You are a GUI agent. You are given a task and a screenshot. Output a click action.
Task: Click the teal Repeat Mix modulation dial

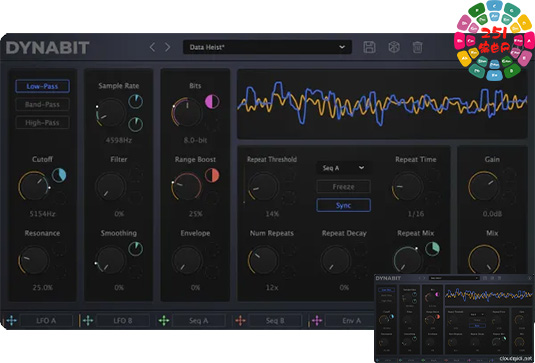pos(432,249)
